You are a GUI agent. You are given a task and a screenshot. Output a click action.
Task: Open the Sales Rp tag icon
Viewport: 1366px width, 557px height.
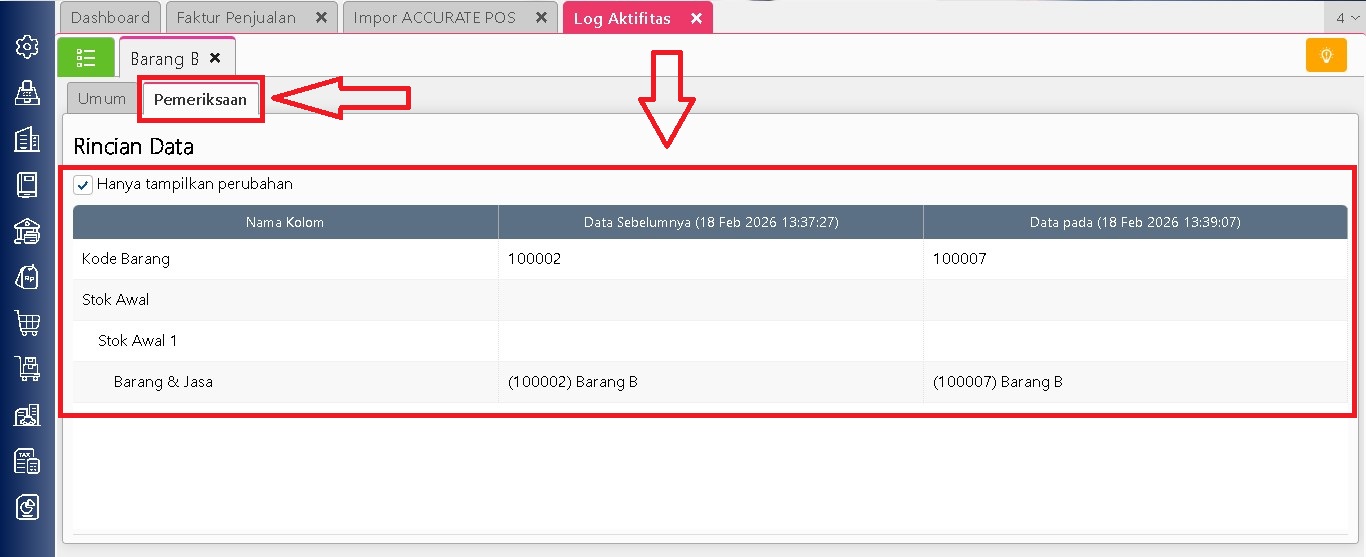tap(27, 277)
